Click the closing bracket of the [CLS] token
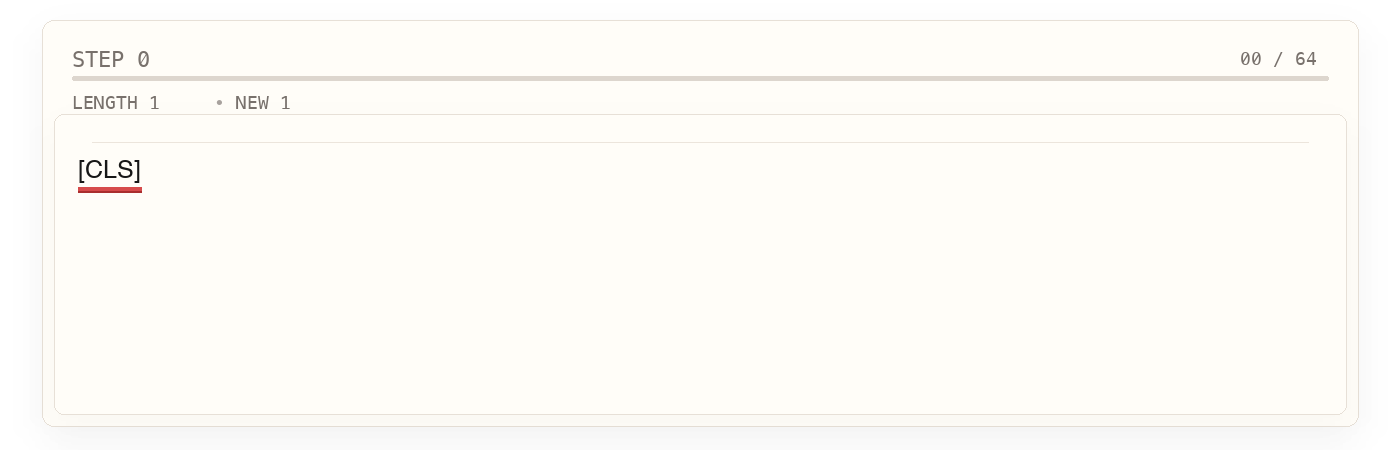 (x=137, y=170)
